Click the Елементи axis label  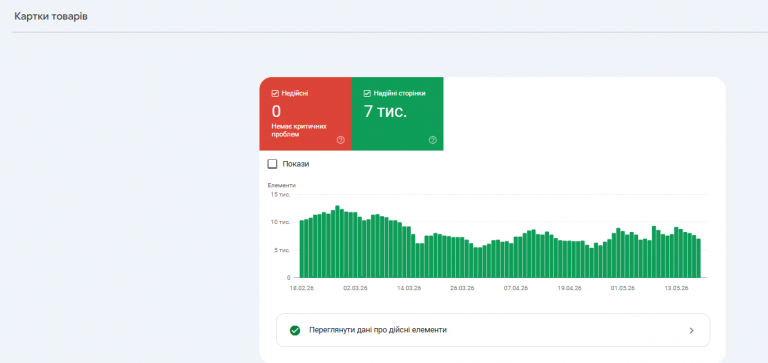(x=282, y=185)
